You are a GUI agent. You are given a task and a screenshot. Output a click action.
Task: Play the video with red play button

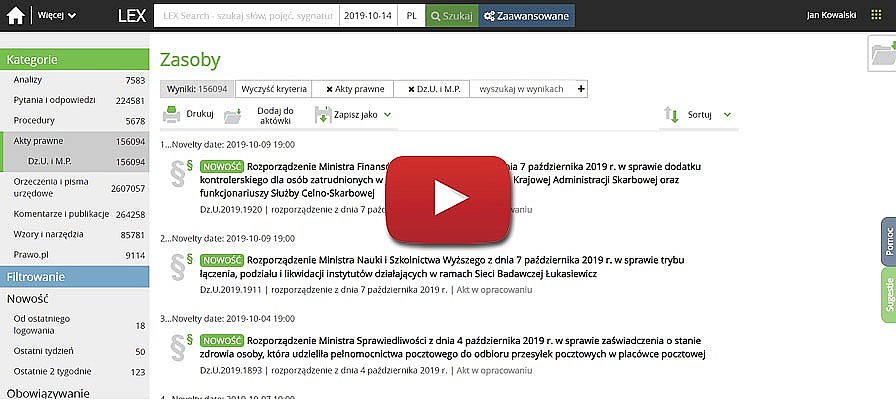click(448, 199)
